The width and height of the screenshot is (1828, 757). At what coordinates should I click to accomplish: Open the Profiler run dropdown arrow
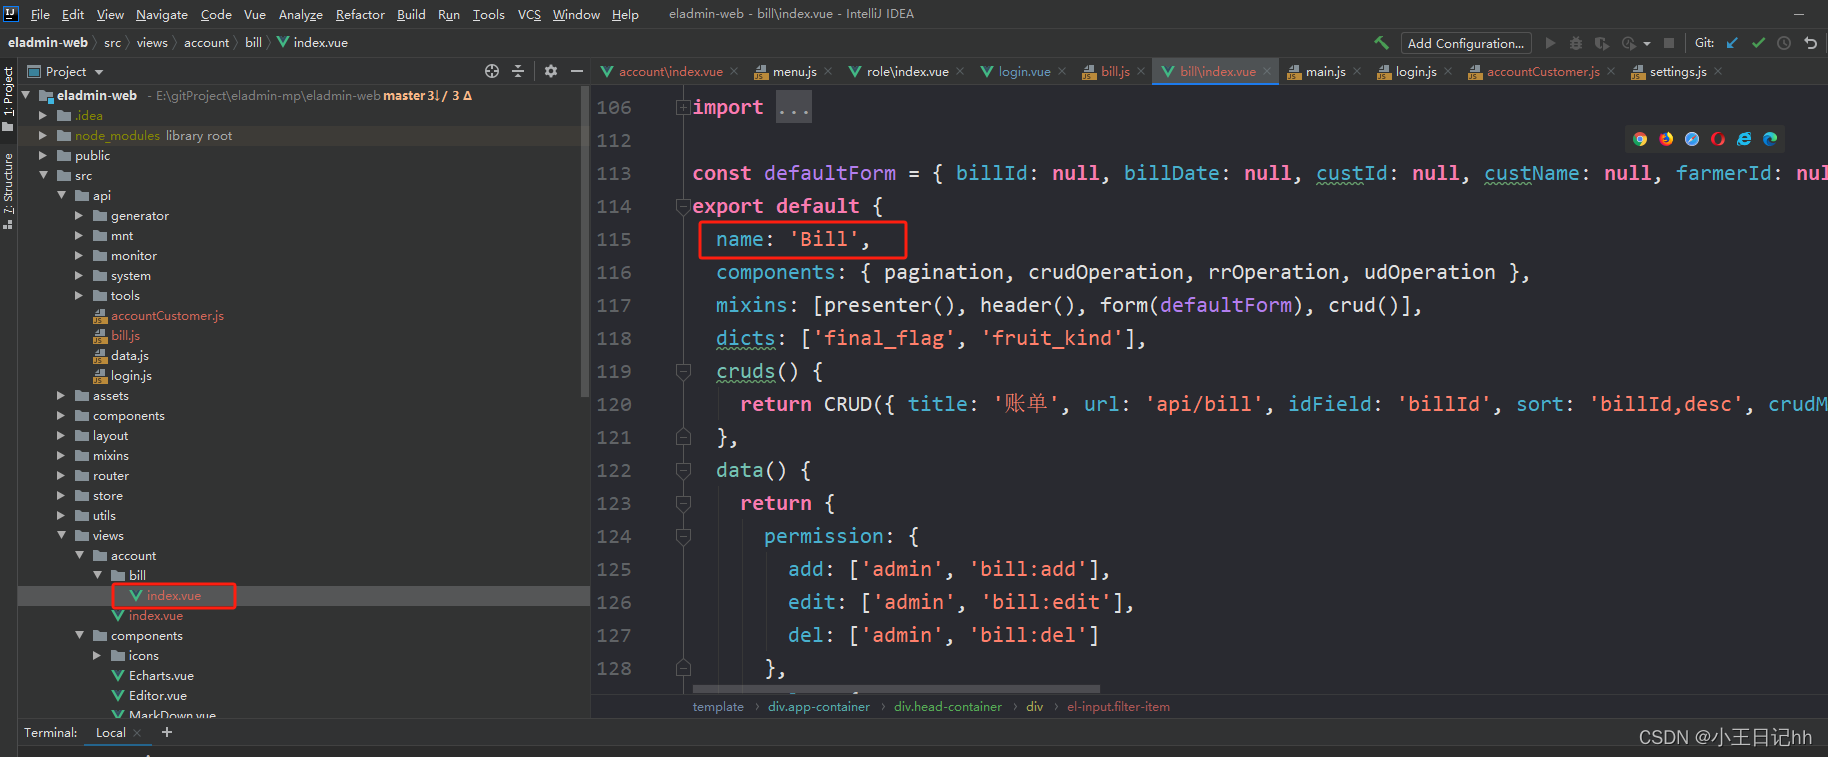coord(1647,44)
